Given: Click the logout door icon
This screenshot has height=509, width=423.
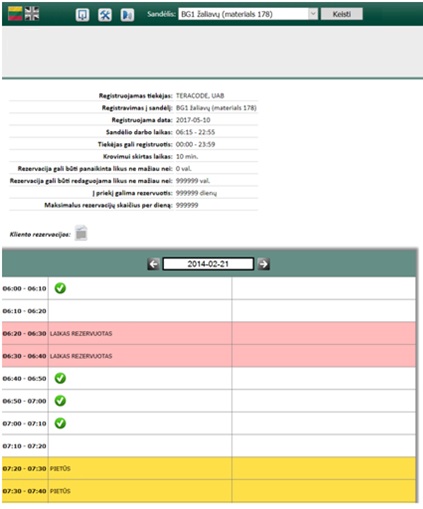Looking at the screenshot, I should tap(127, 15).
